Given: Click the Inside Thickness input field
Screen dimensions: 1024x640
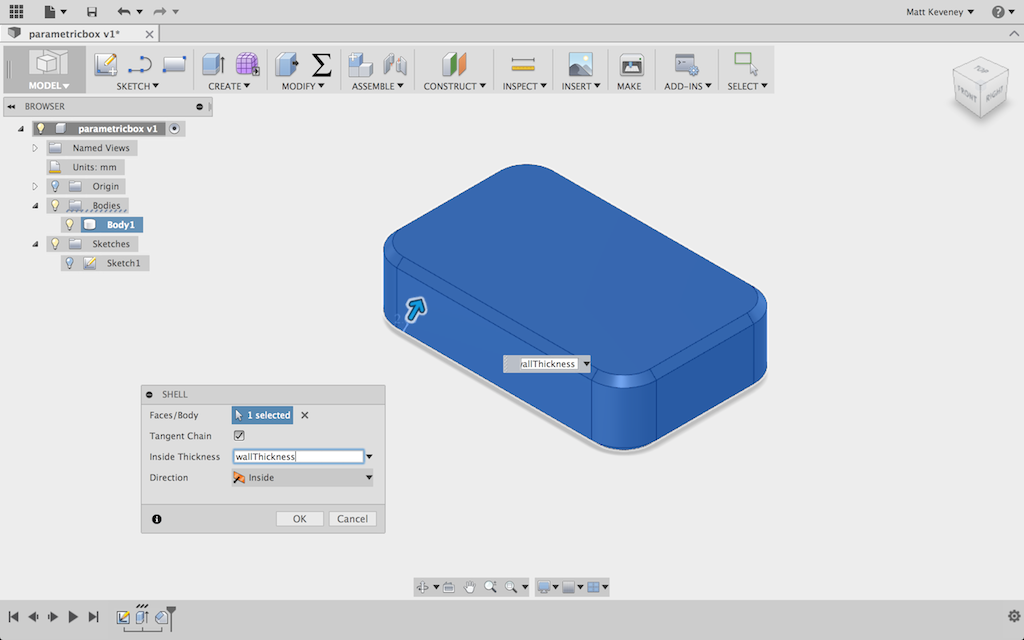Looking at the screenshot, I should coord(296,455).
